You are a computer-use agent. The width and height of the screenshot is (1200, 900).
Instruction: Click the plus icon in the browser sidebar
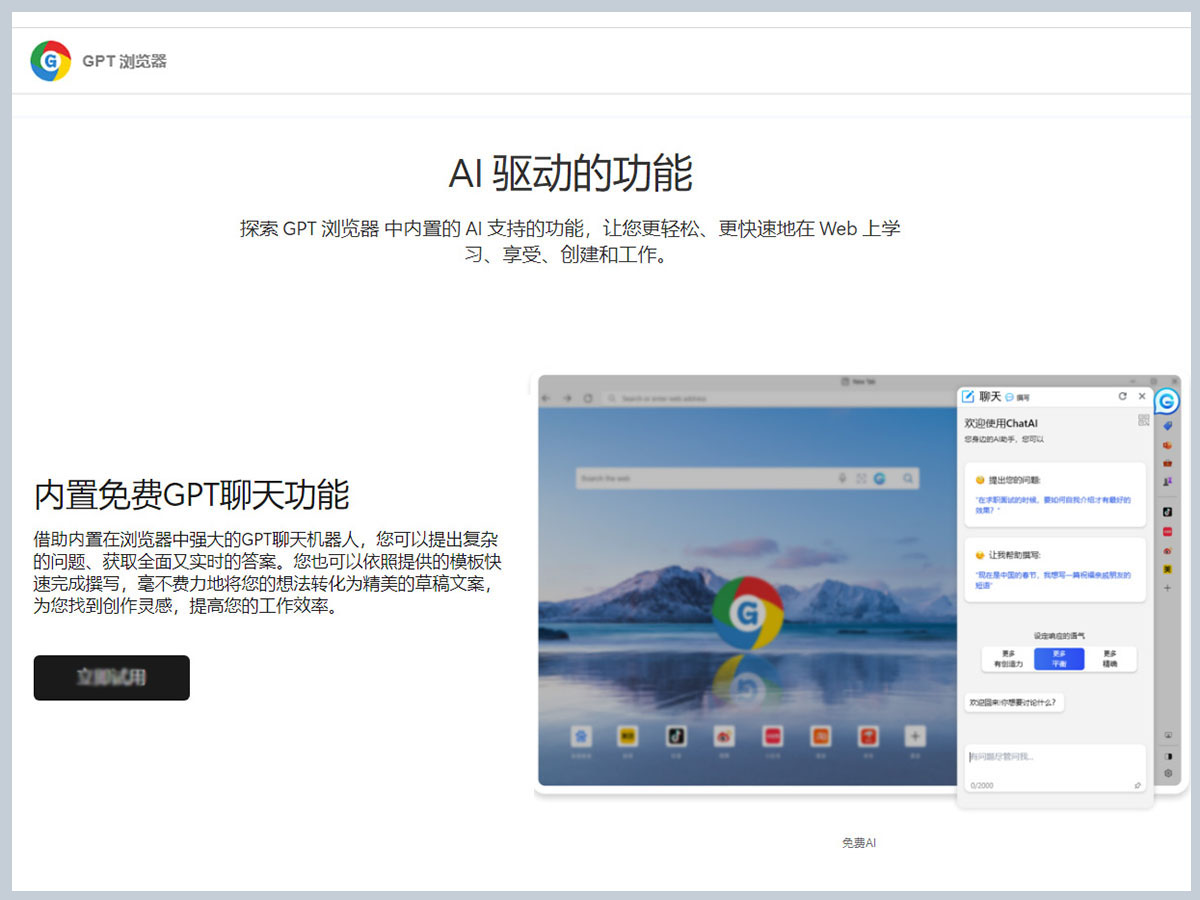click(1168, 588)
